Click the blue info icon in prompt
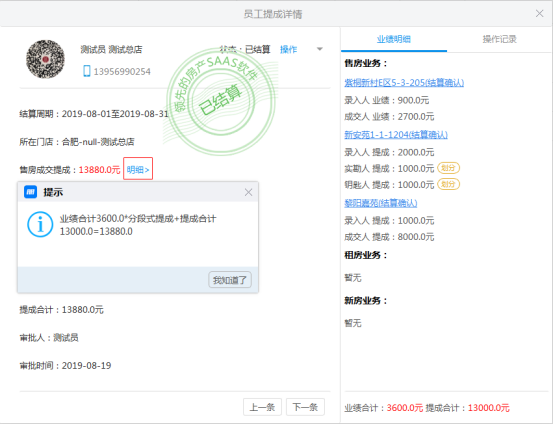 click(40, 224)
